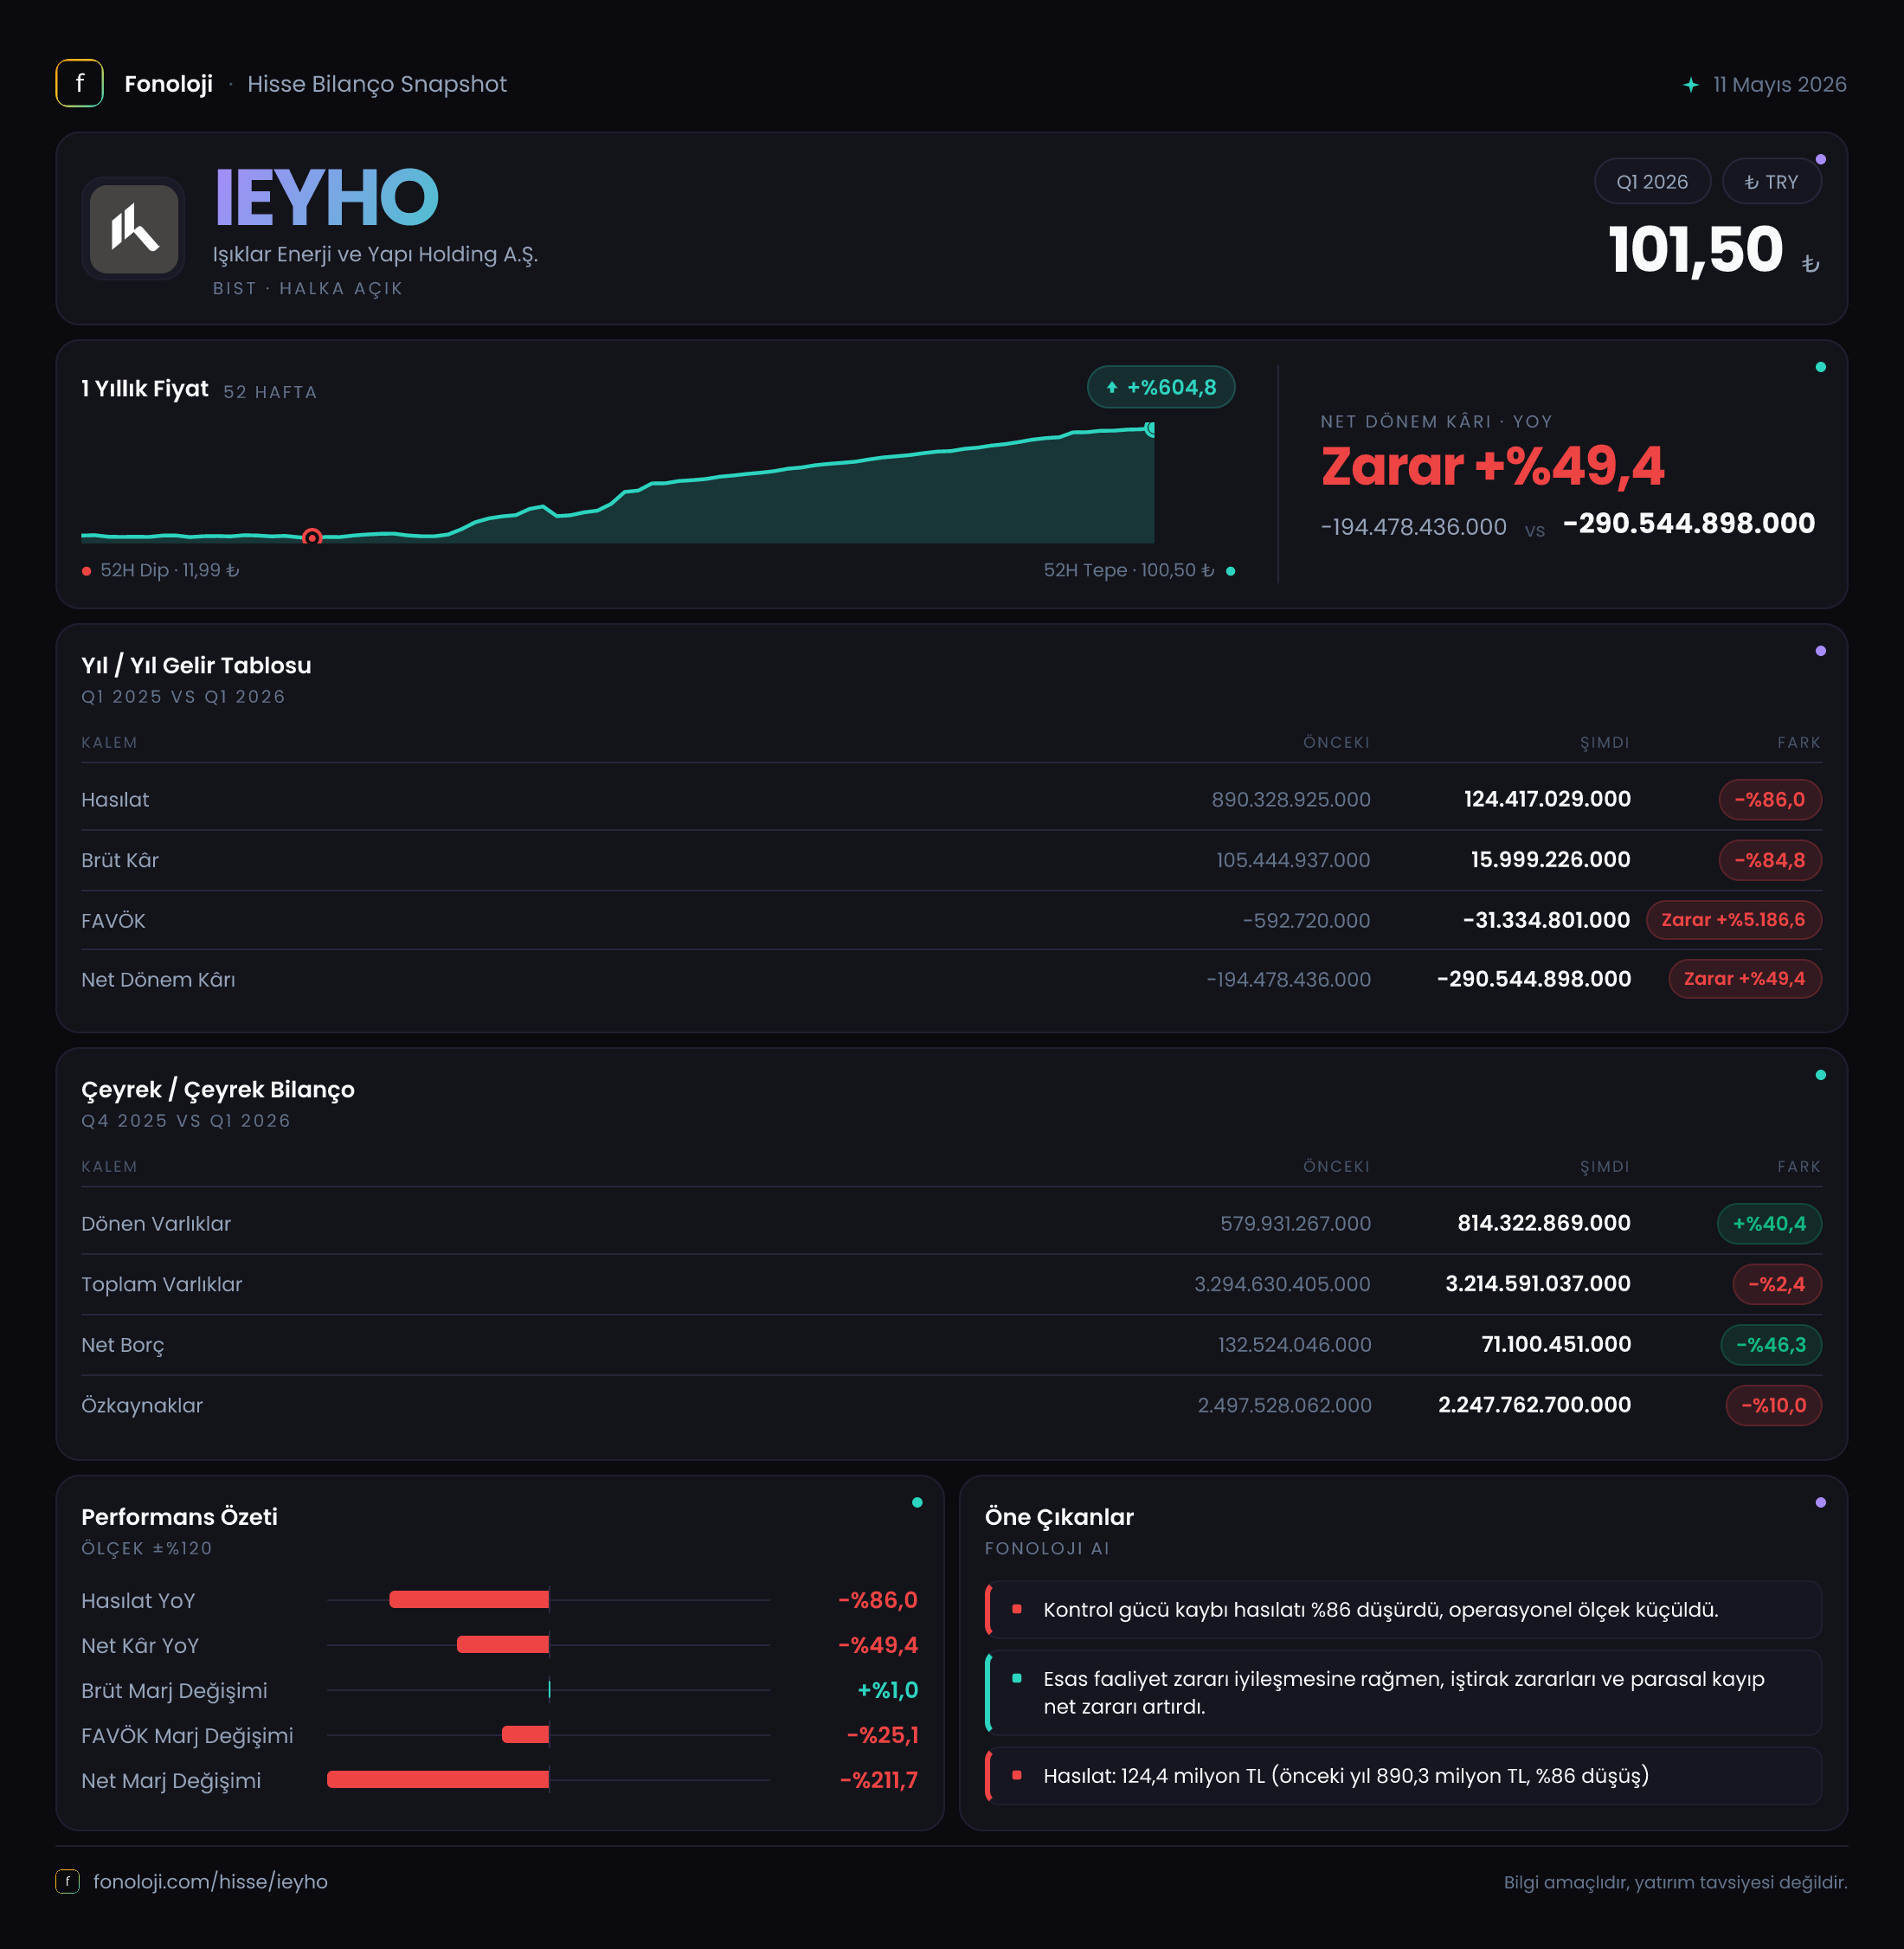
Task: Click the FAVÖK Zarar +%5.186,6 badge
Action: click(1733, 920)
